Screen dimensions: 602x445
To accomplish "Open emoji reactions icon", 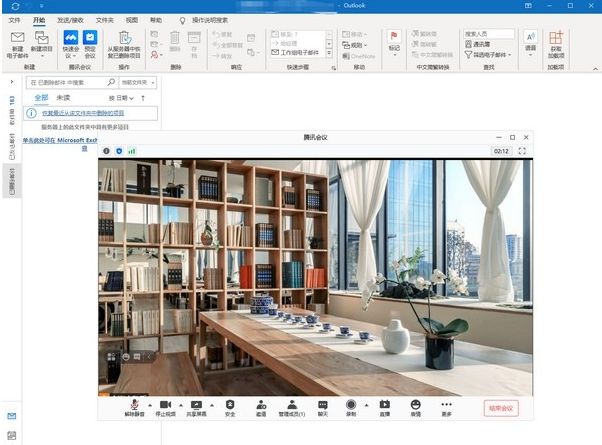I will 415,404.
